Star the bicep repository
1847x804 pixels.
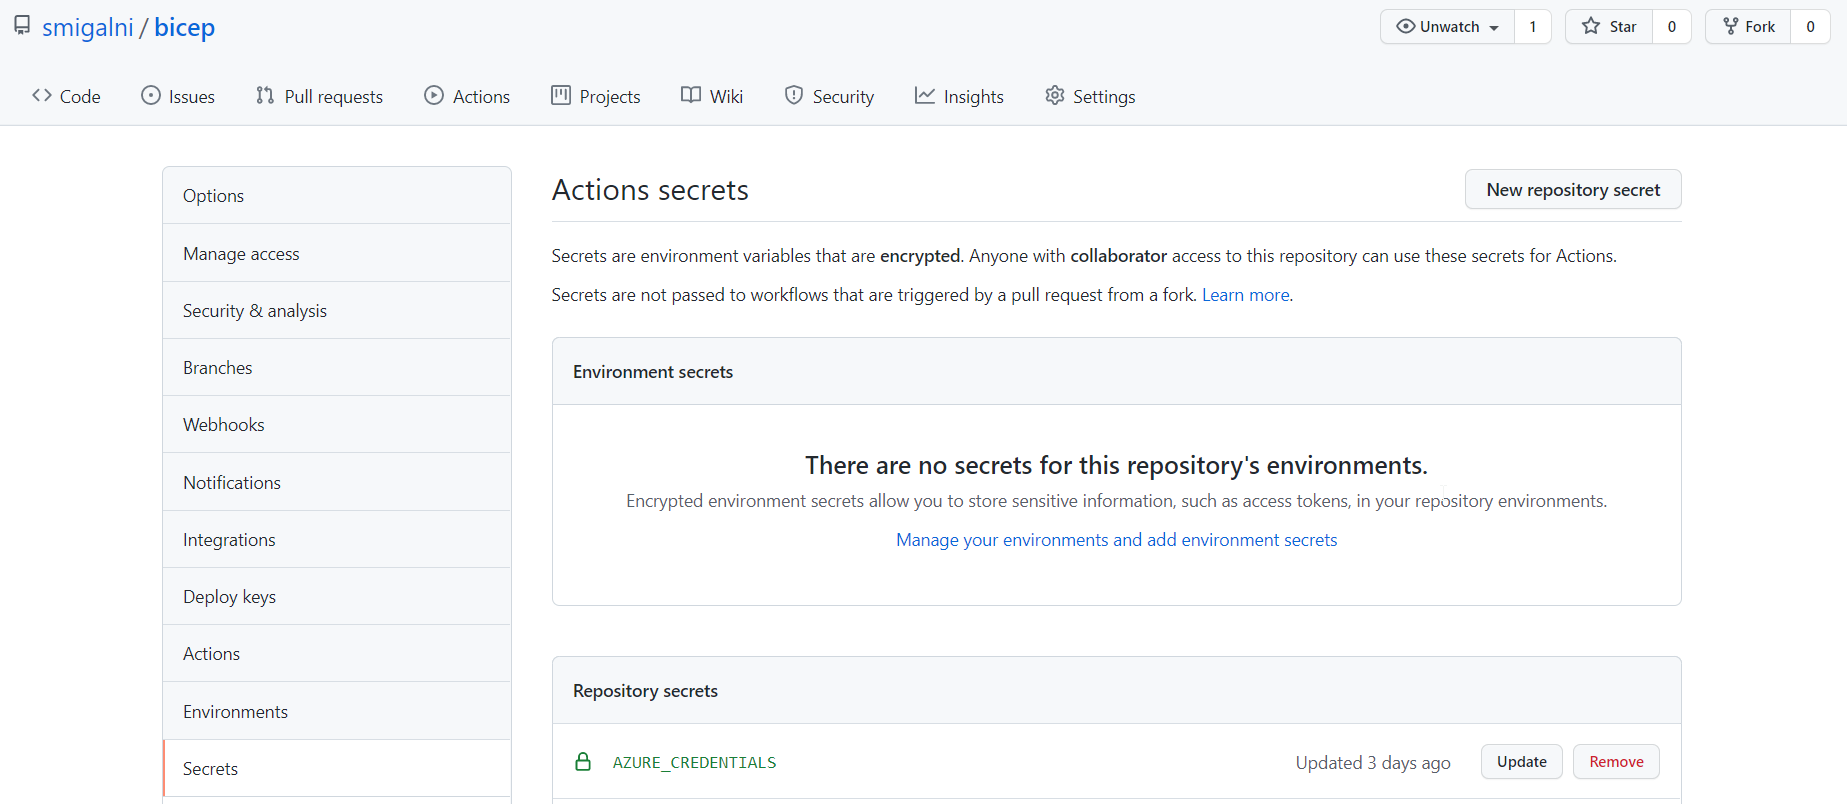pyautogui.click(x=1609, y=27)
